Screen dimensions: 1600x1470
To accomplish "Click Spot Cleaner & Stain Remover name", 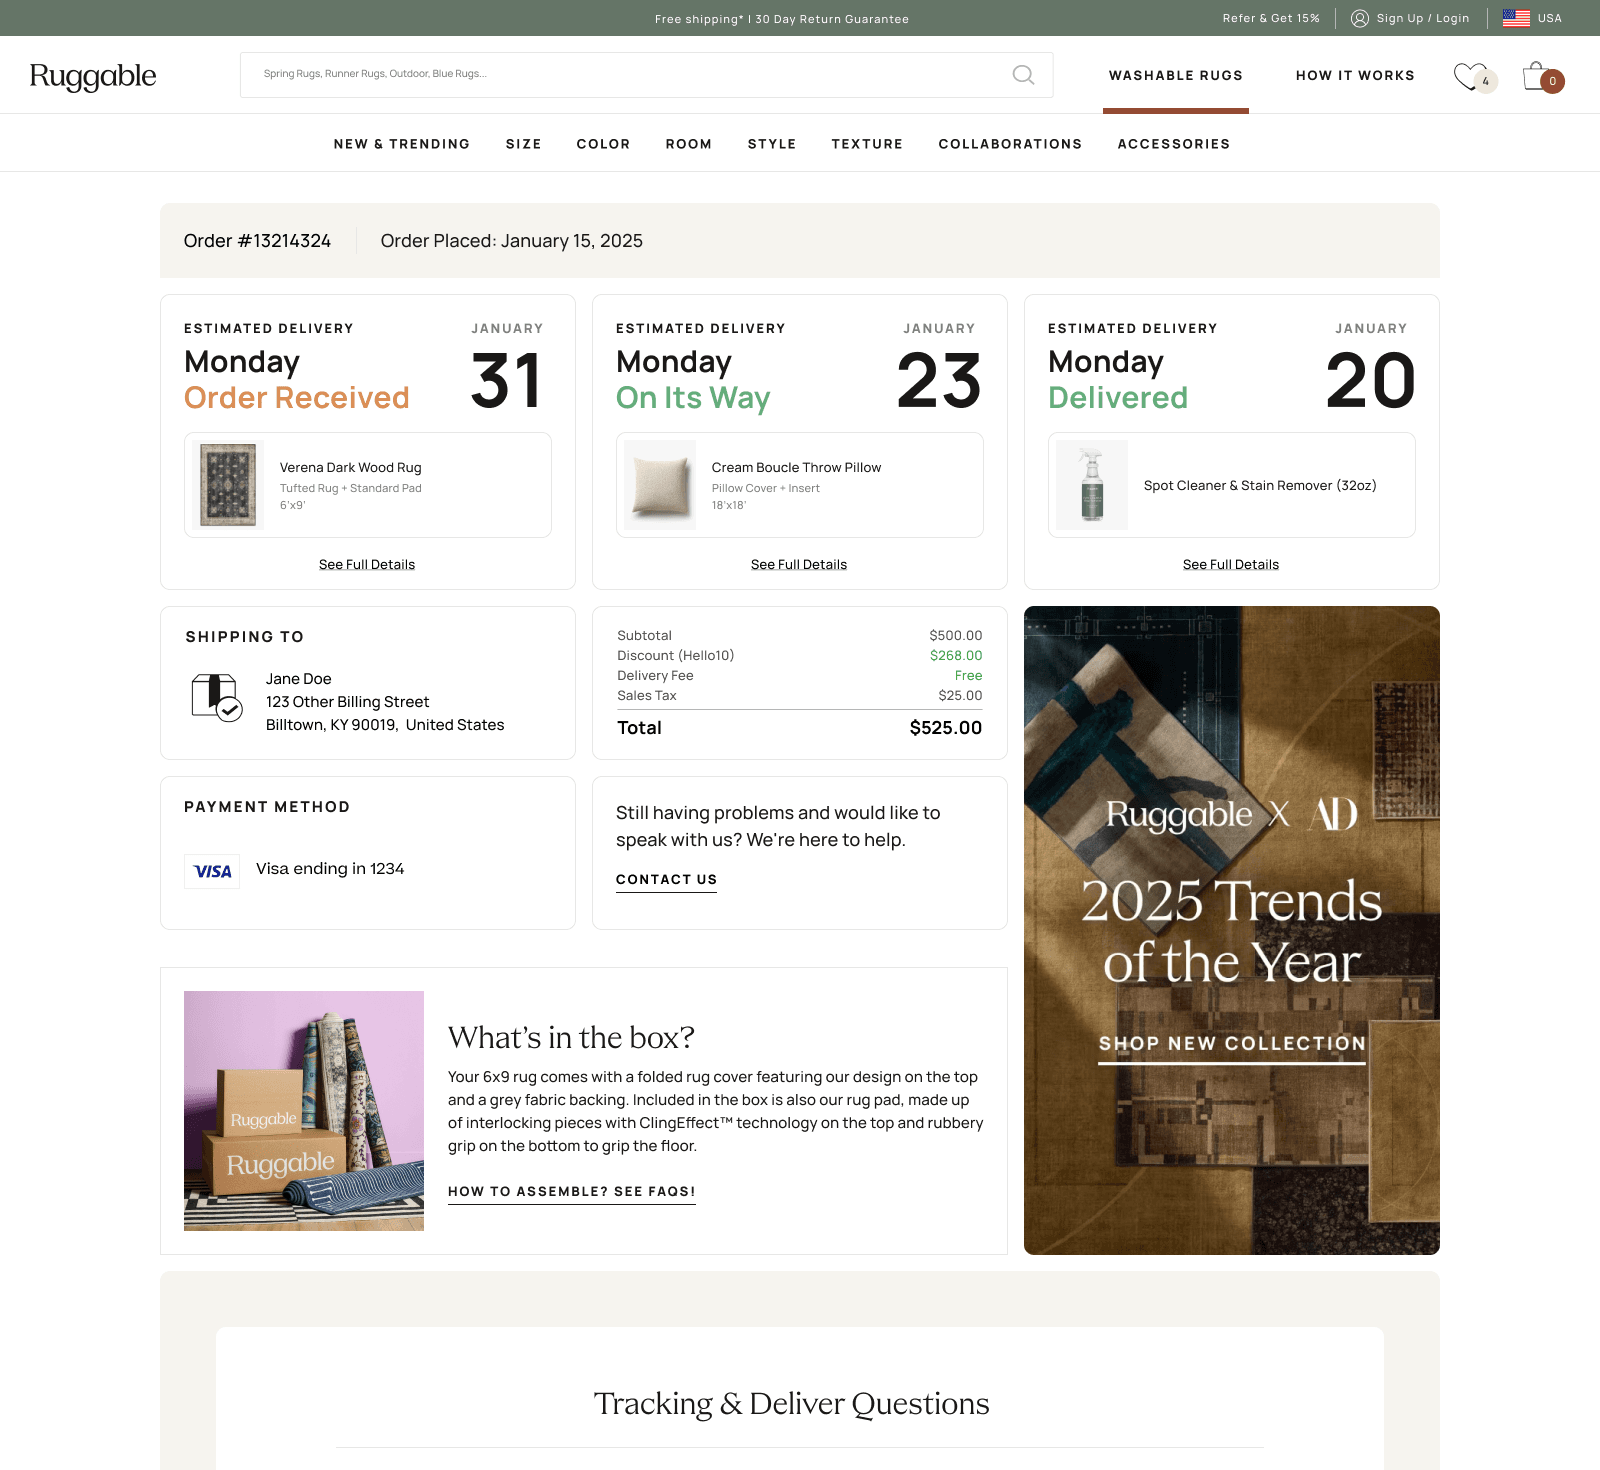I will click(x=1260, y=485).
